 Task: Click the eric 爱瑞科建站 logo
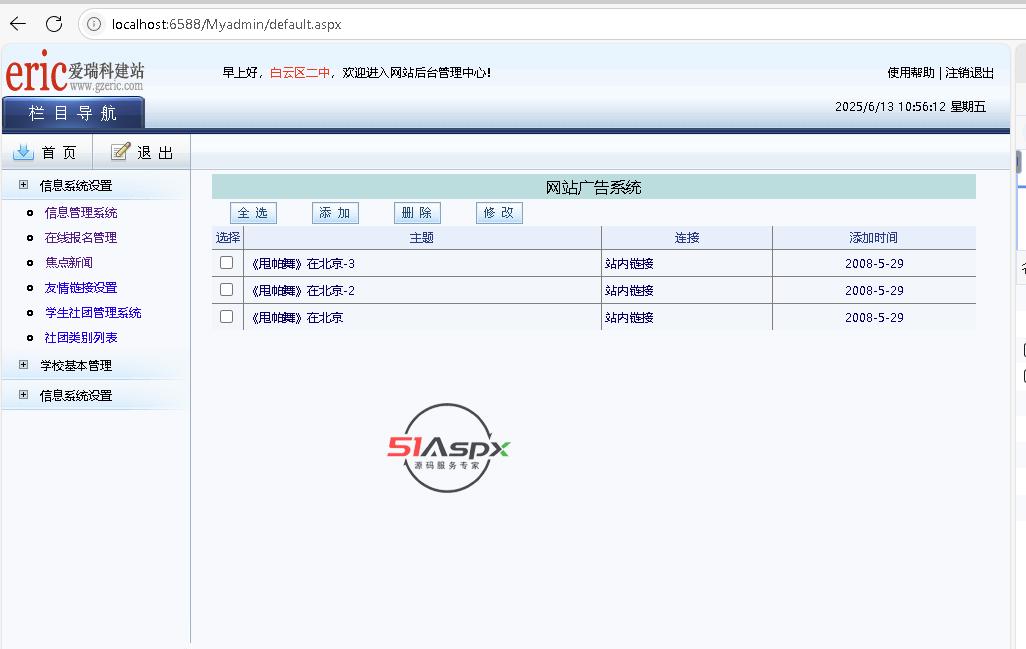pos(75,73)
